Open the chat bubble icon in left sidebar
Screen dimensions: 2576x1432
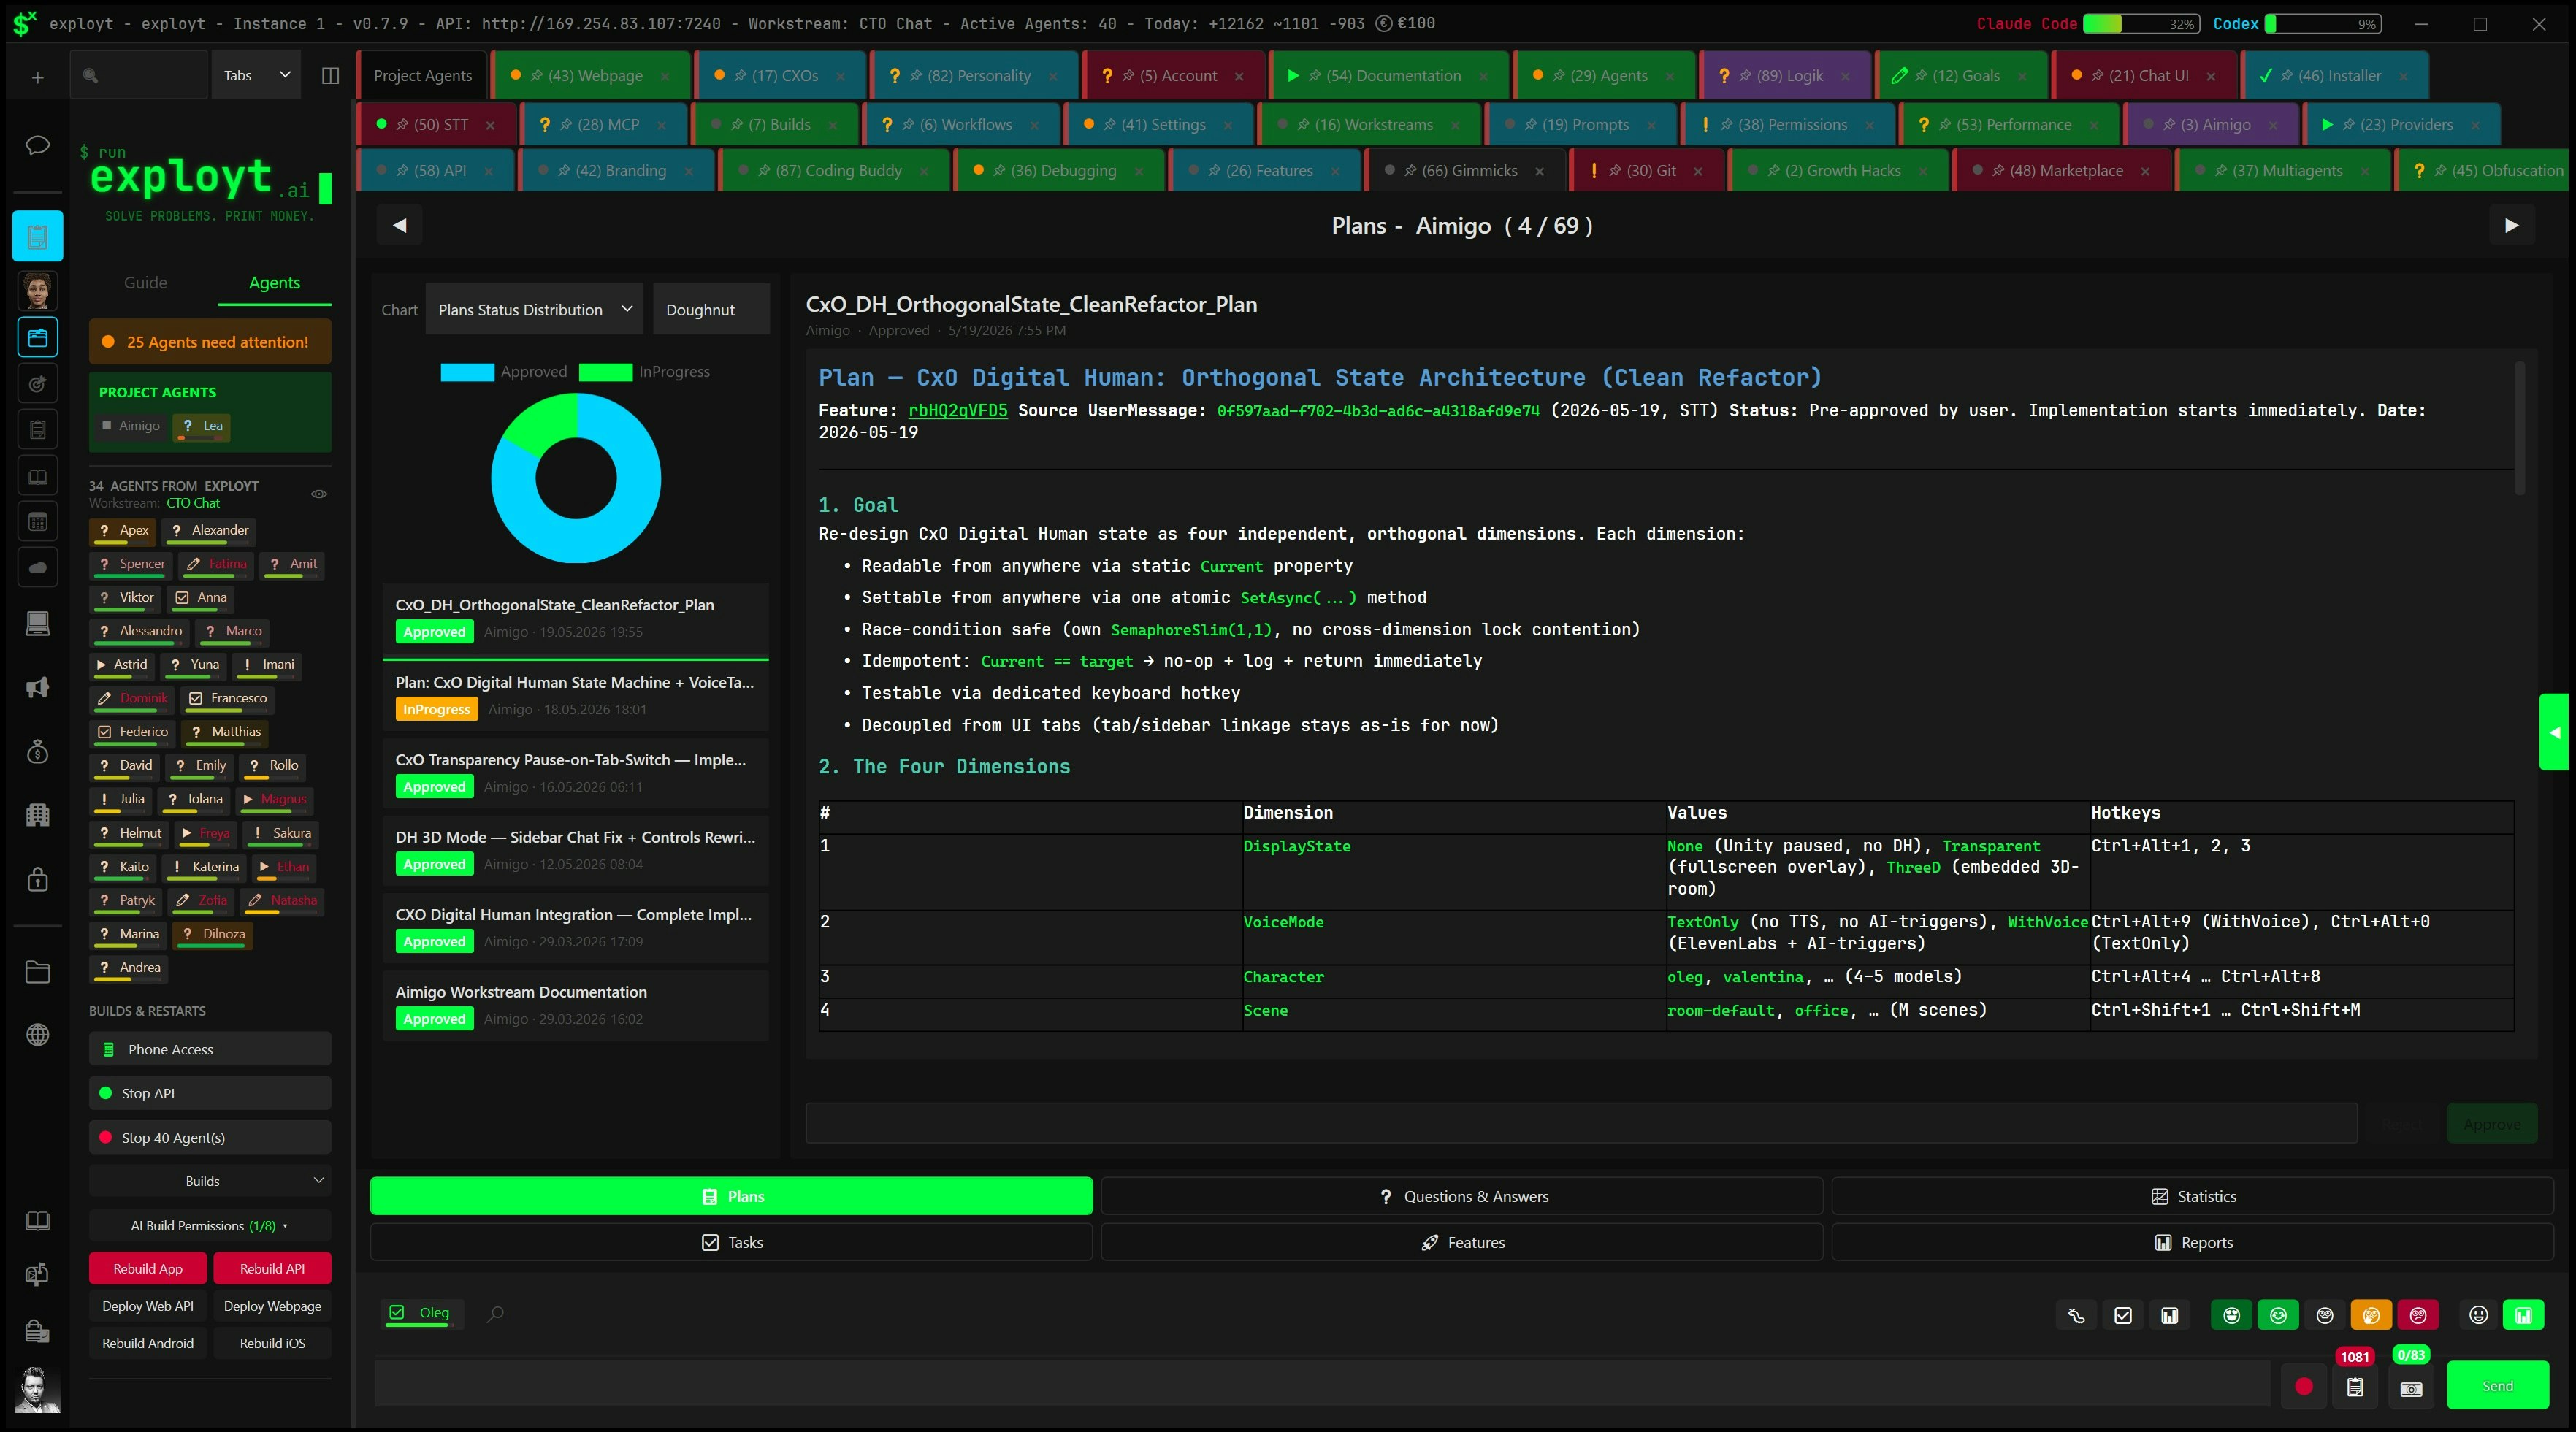pyautogui.click(x=37, y=146)
